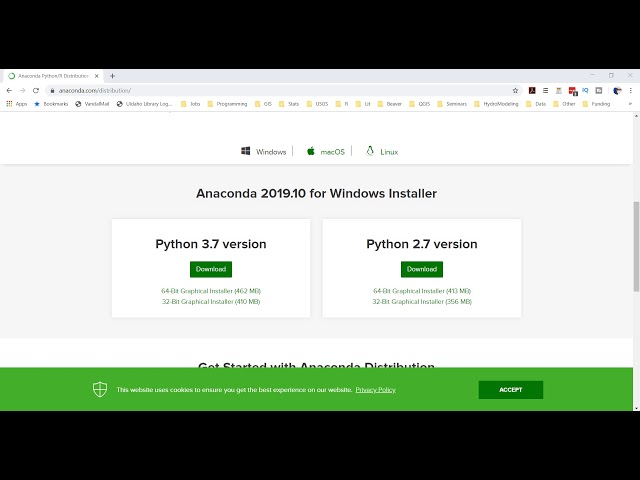Open the UIdaho Library Login bookmark
This screenshot has width=640, height=480.
(x=144, y=104)
